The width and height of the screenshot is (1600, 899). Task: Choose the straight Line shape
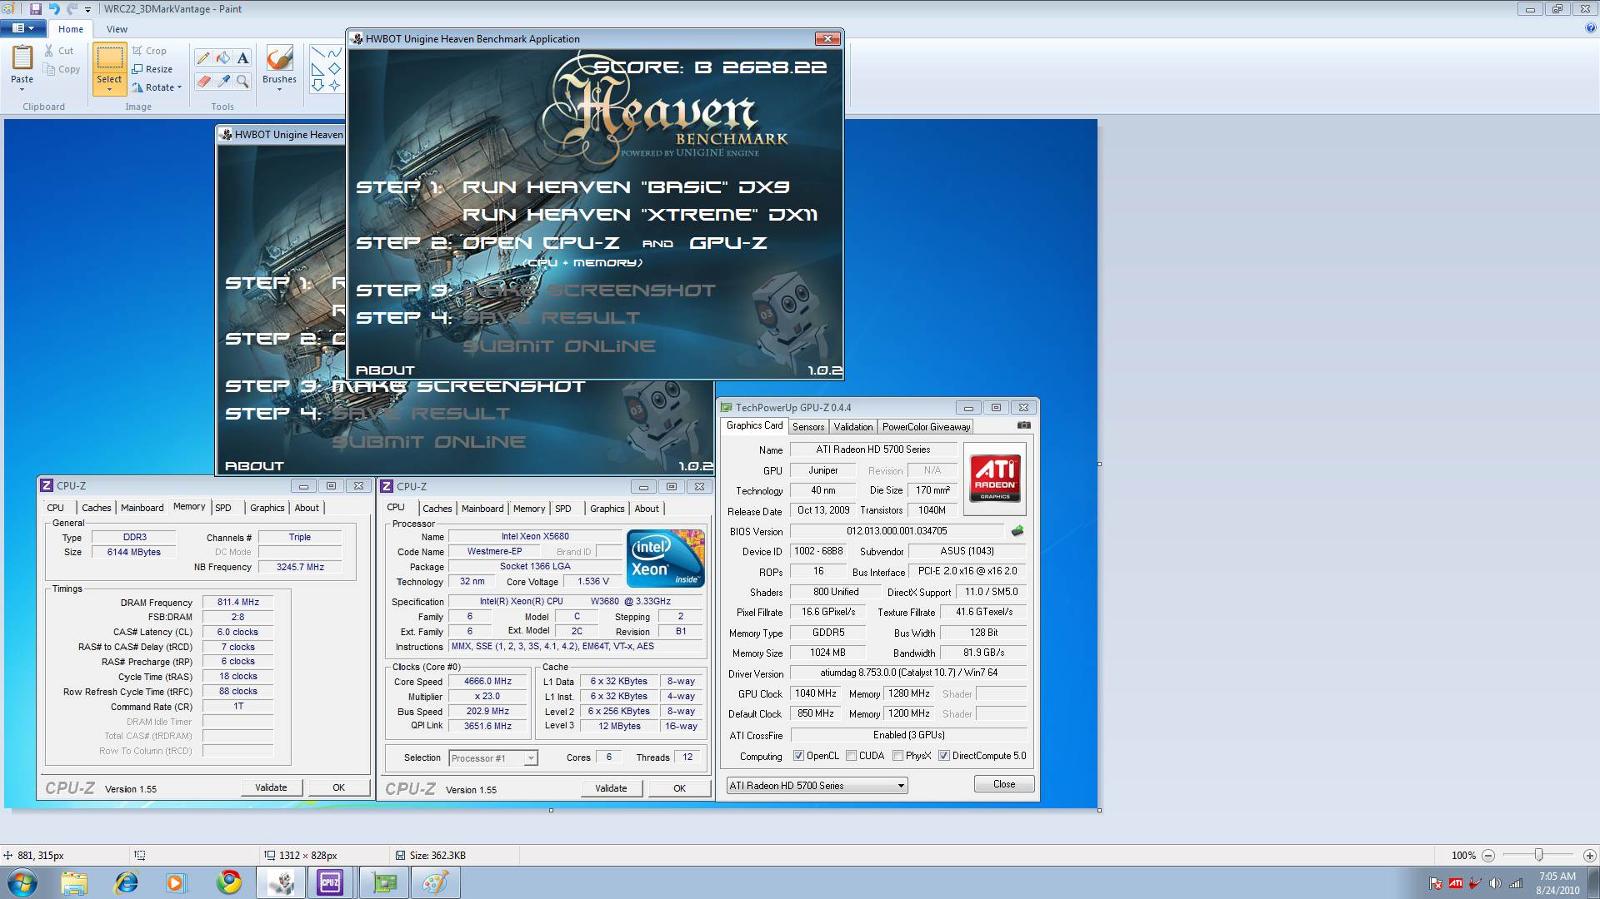point(317,52)
